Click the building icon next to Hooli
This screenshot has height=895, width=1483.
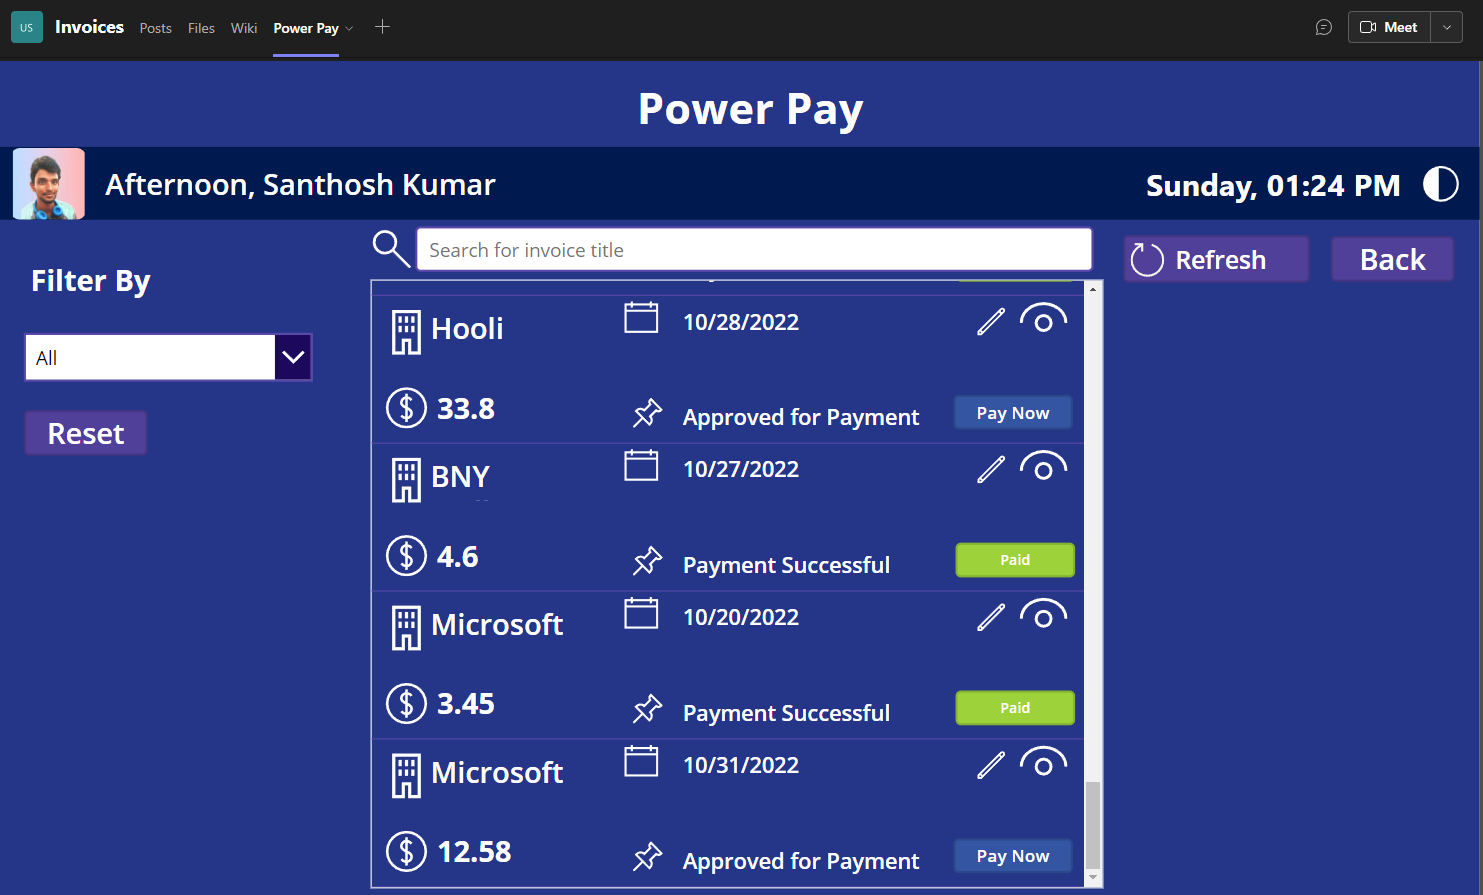(406, 333)
